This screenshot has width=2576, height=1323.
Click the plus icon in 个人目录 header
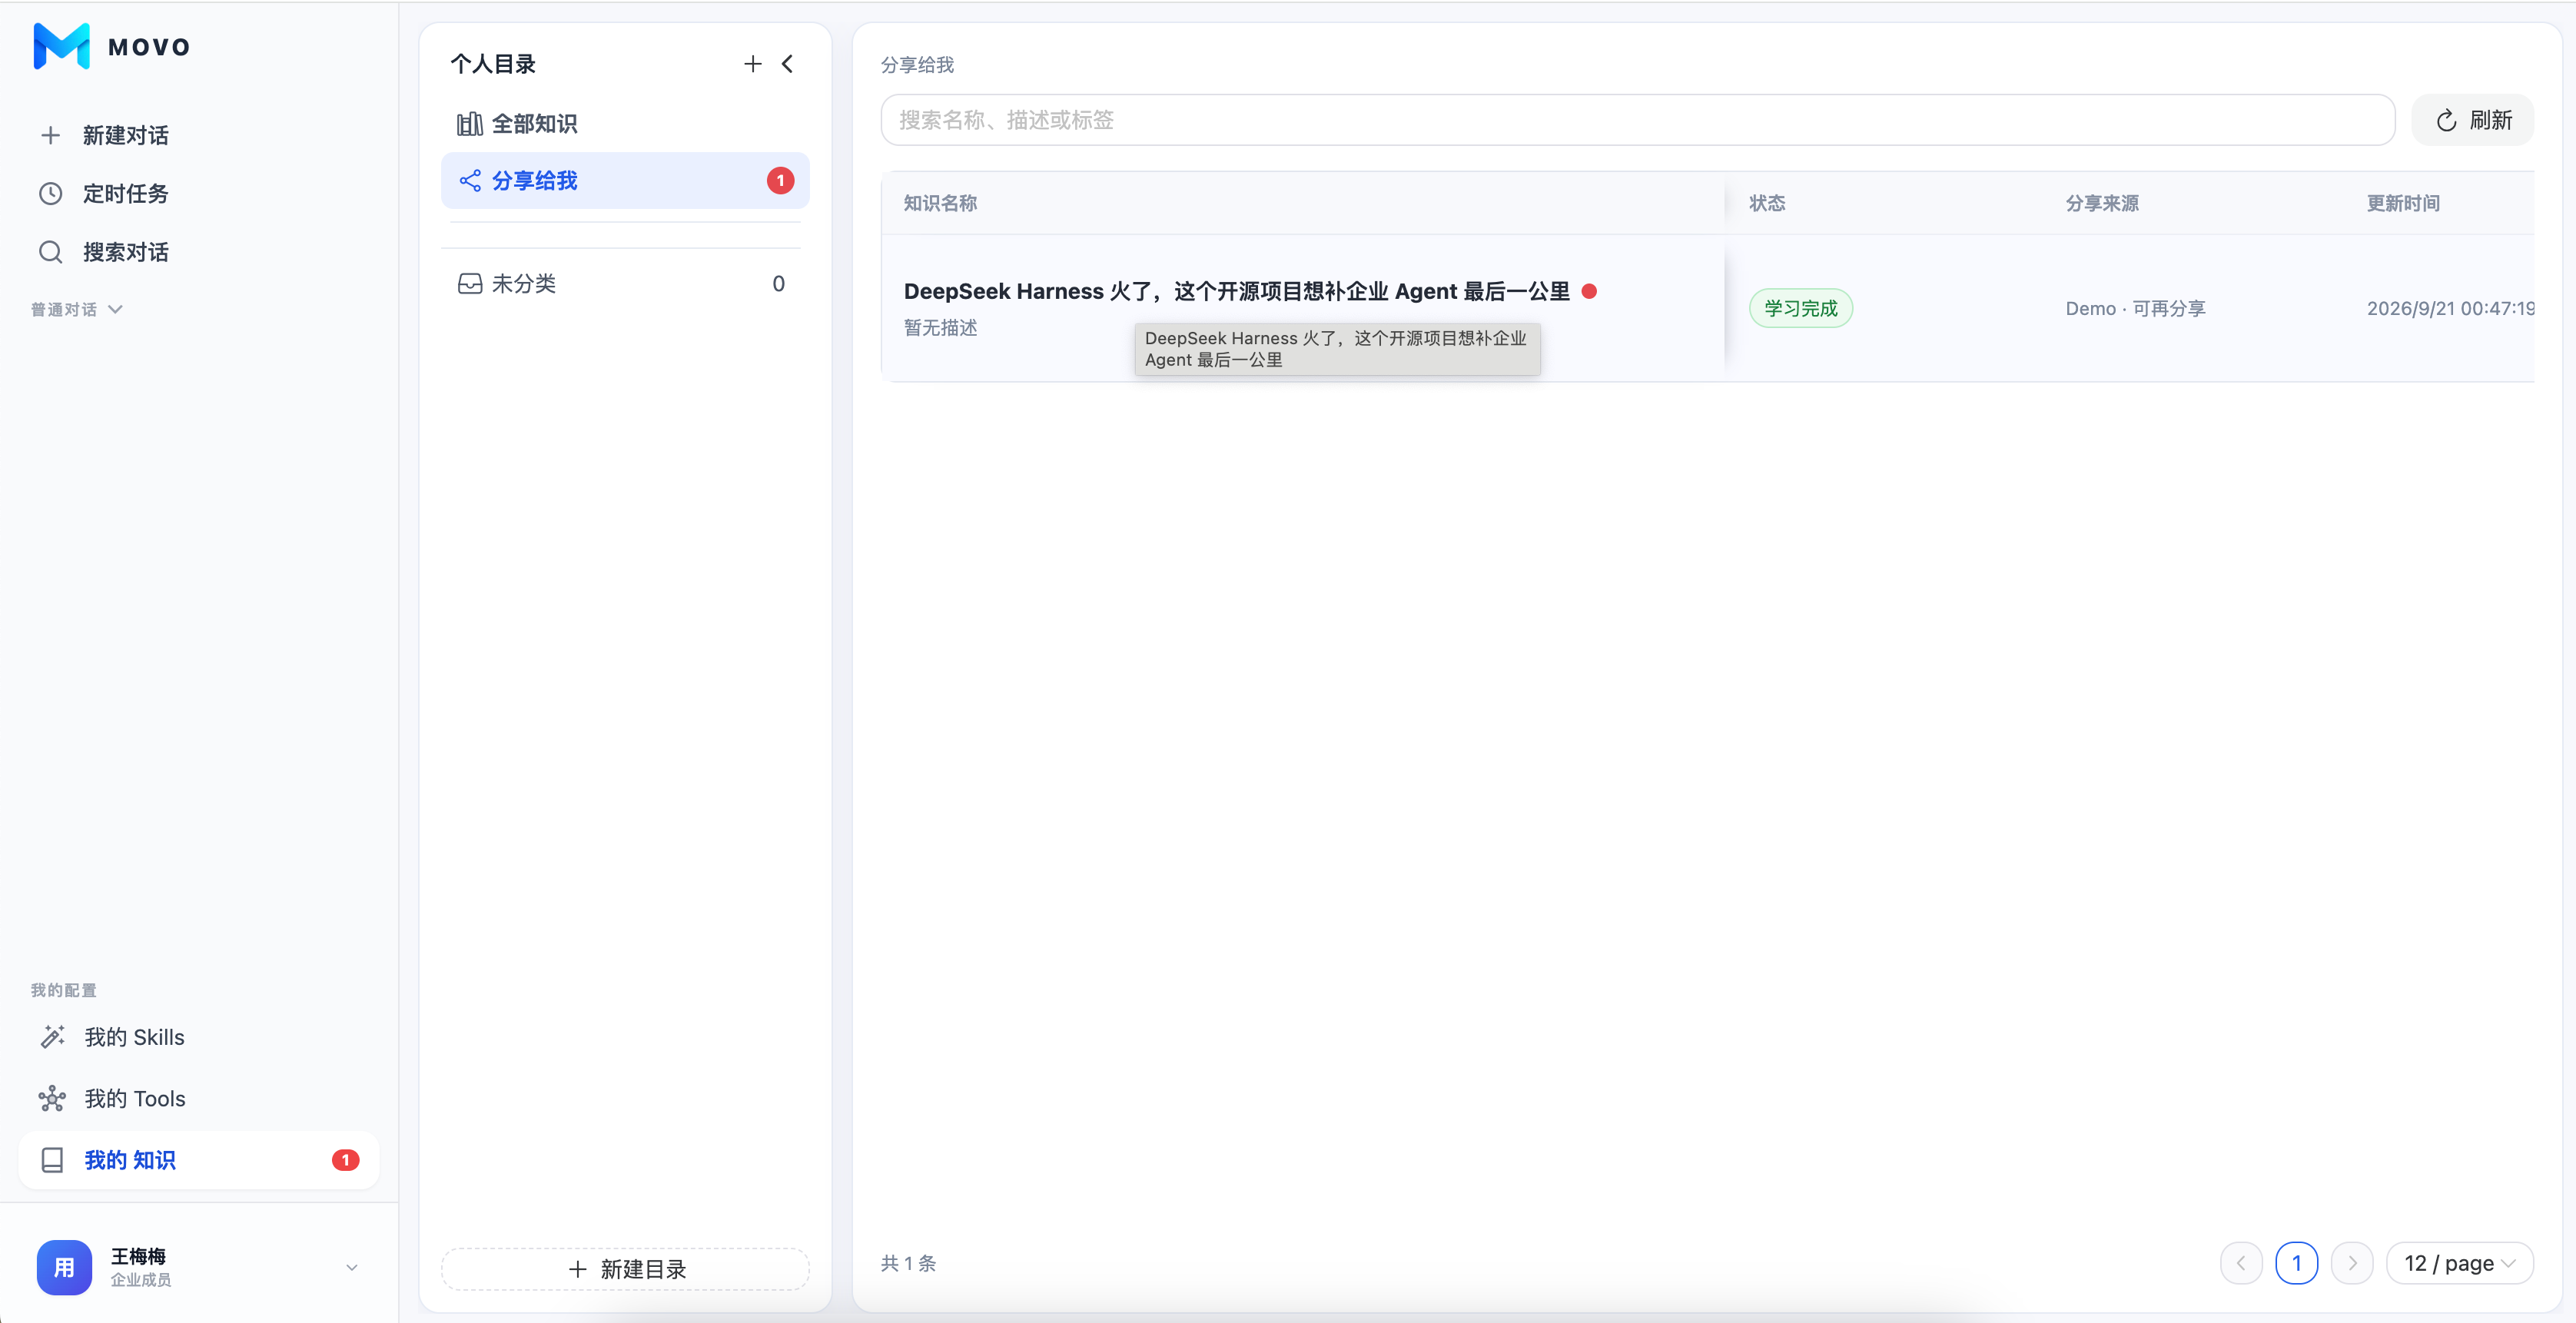click(753, 64)
